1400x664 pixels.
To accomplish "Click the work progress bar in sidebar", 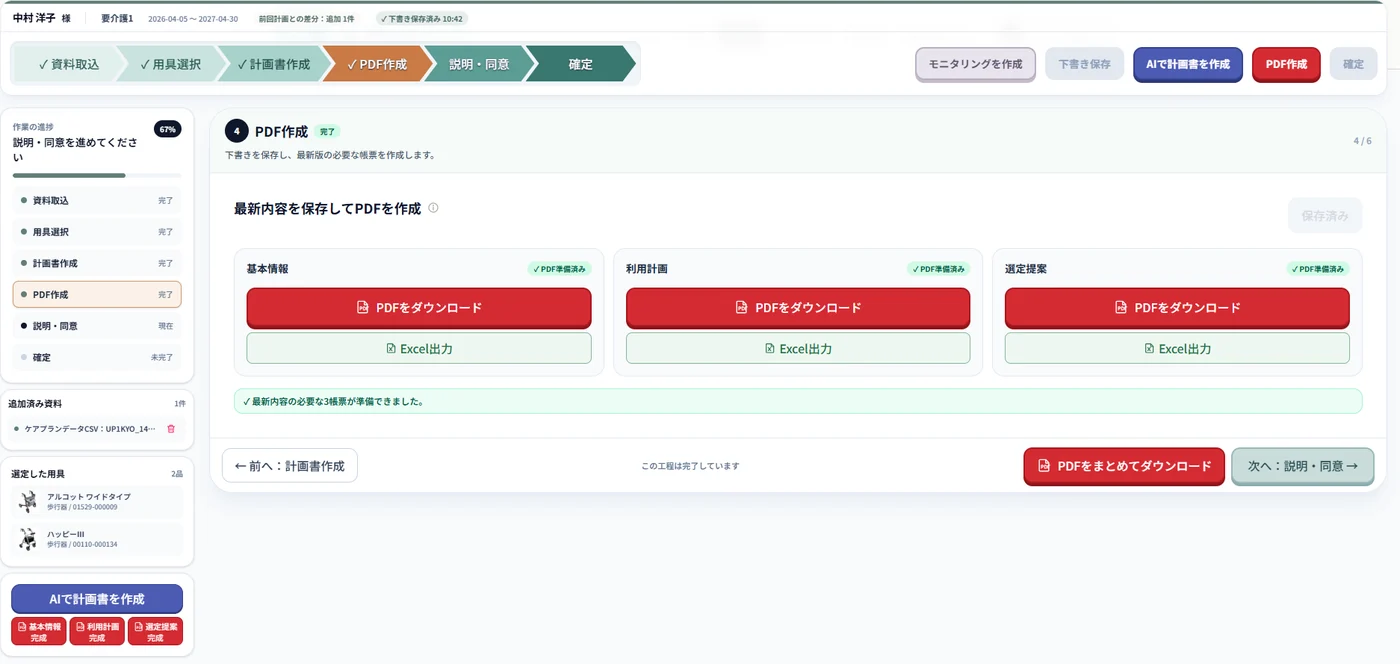I will (x=97, y=175).
